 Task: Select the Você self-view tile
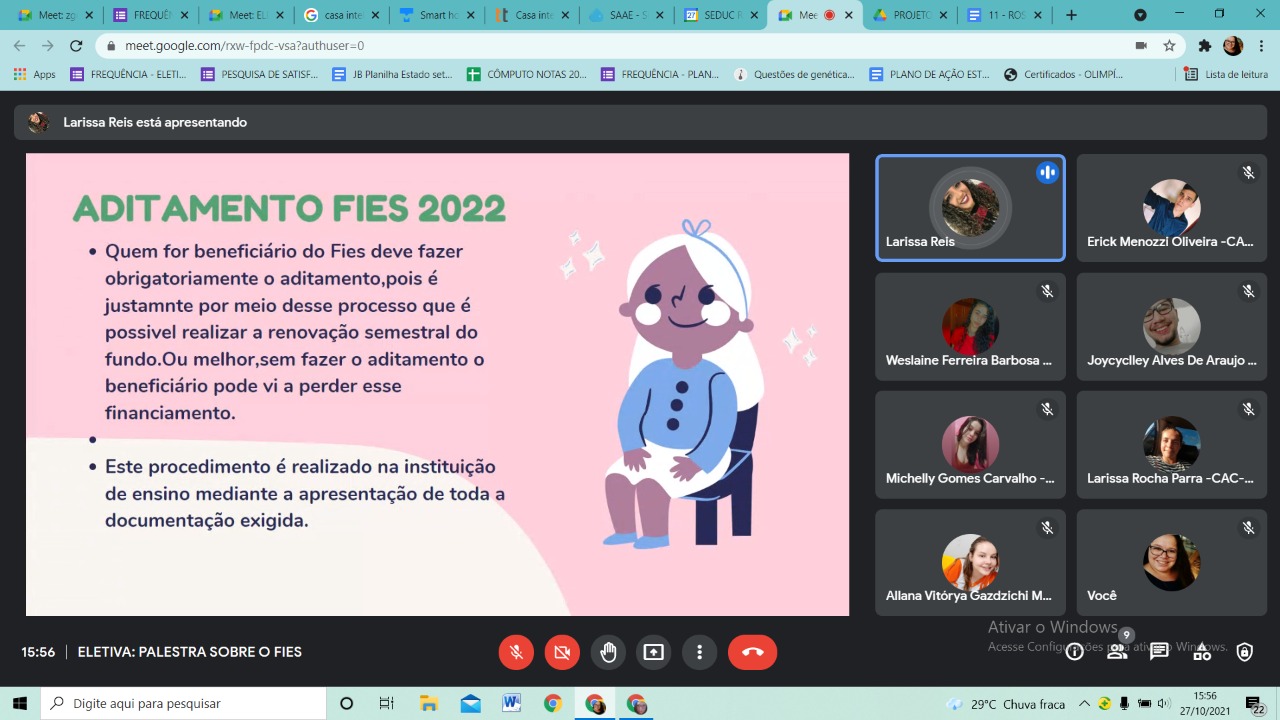pyautogui.click(x=1171, y=563)
